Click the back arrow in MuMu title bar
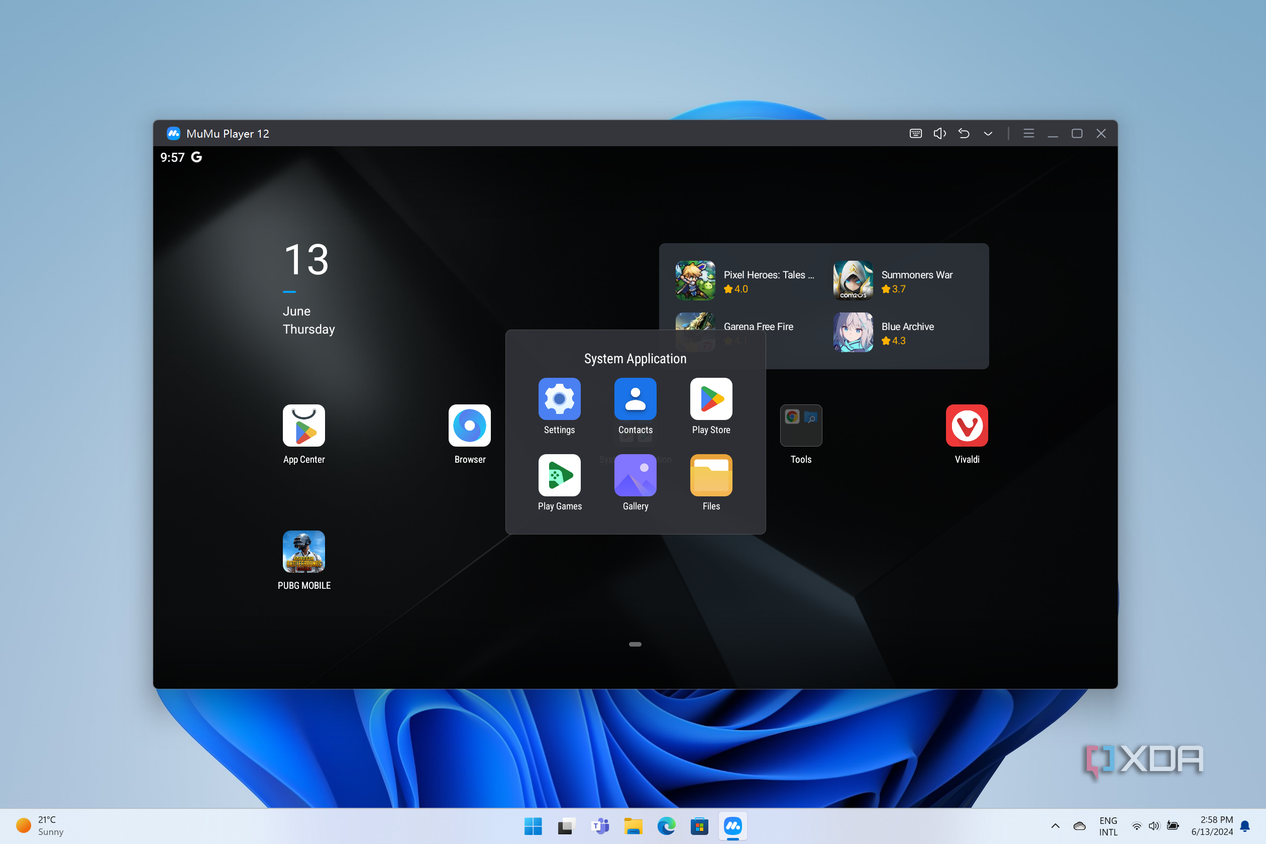1266x844 pixels. tap(964, 133)
